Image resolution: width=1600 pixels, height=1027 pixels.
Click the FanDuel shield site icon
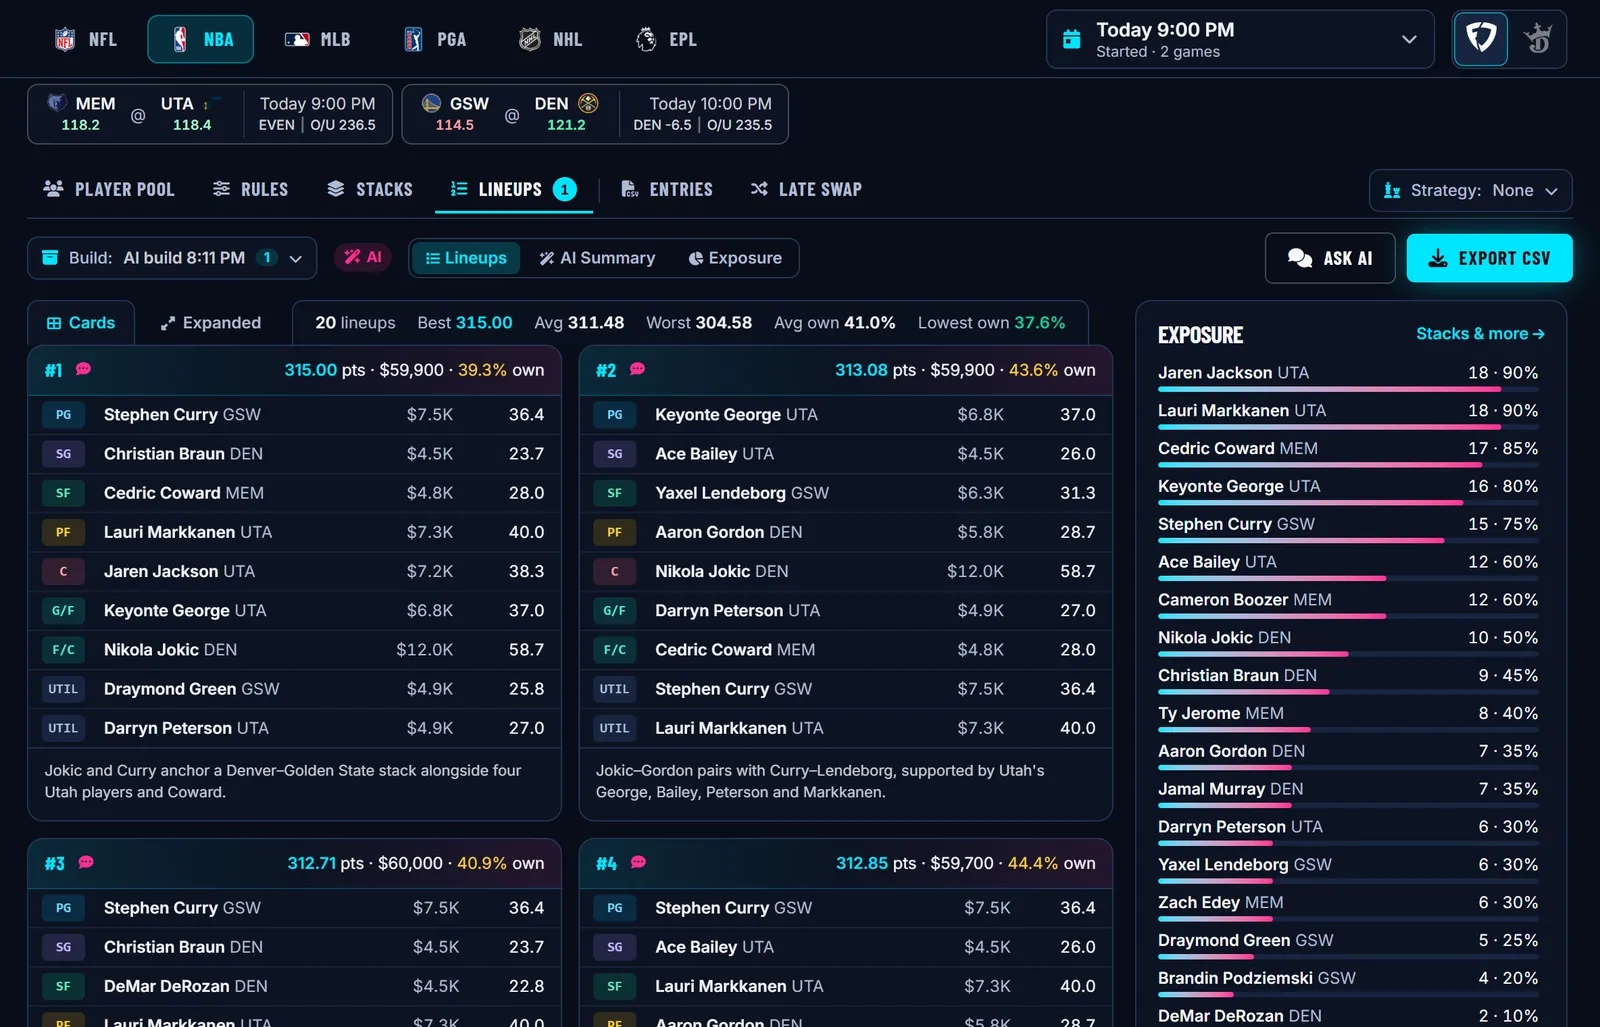pos(1481,39)
